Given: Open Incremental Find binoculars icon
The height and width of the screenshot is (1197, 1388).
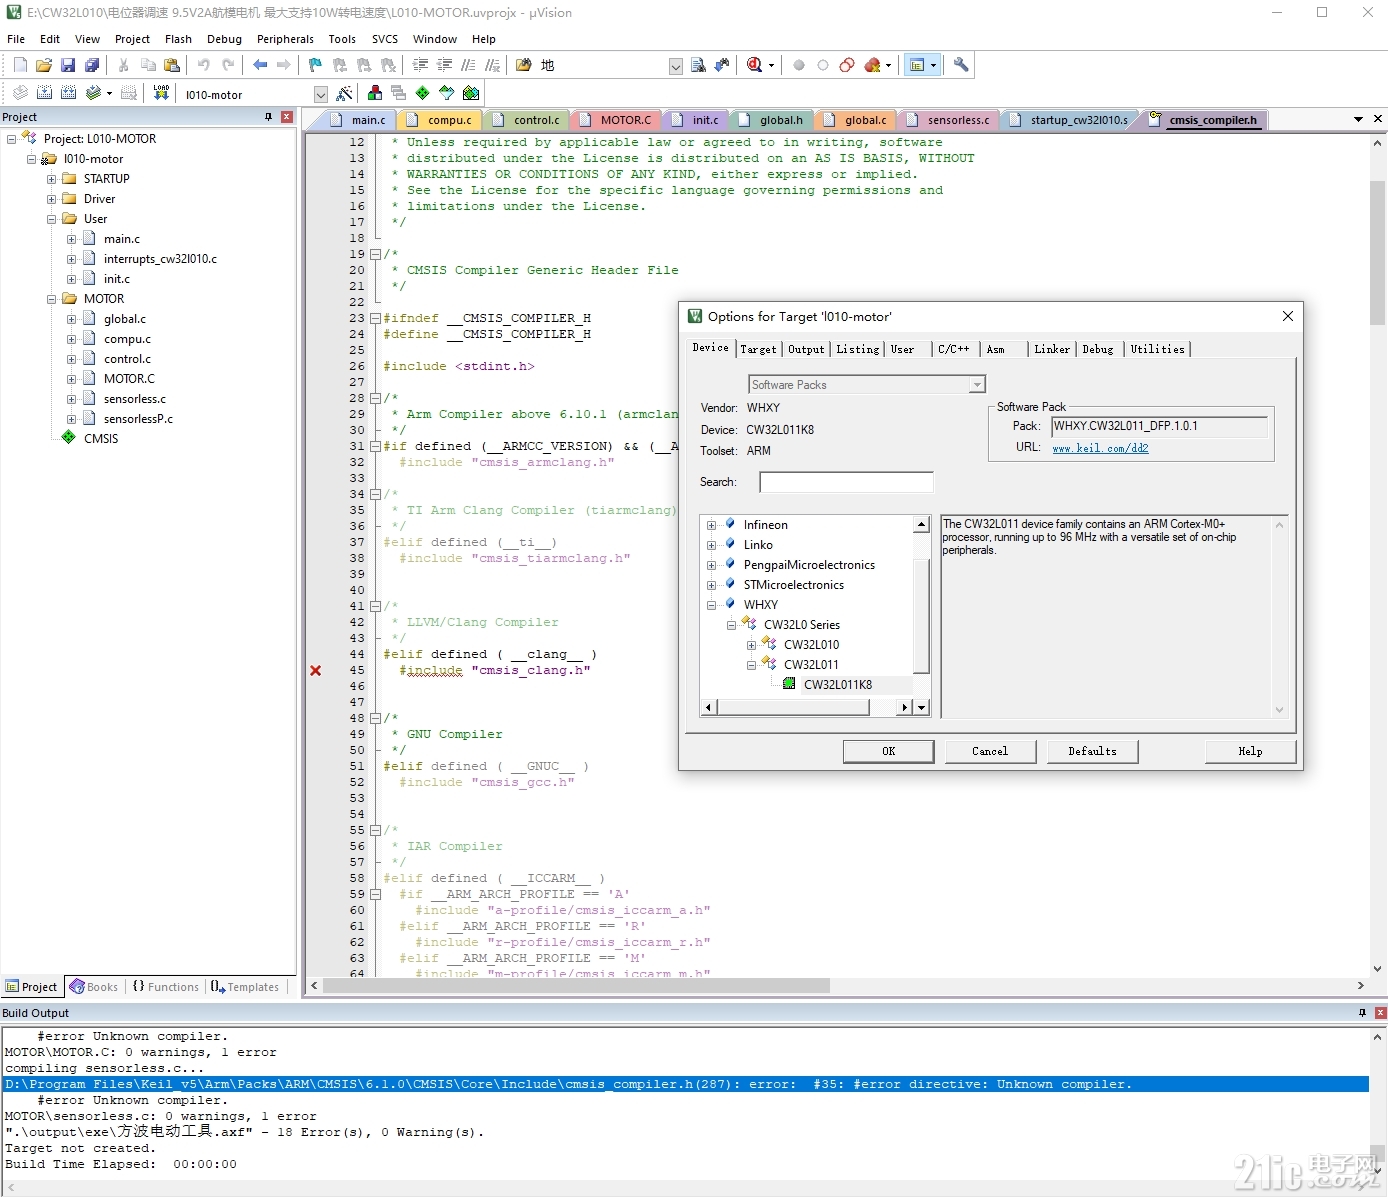Looking at the screenshot, I should click(722, 65).
